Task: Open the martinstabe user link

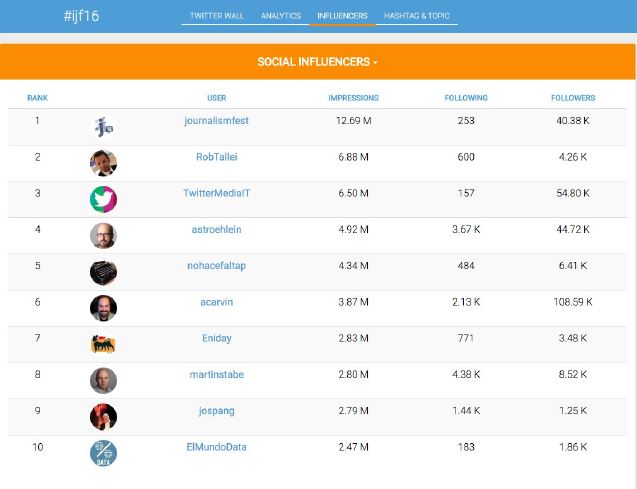Action: [x=217, y=374]
